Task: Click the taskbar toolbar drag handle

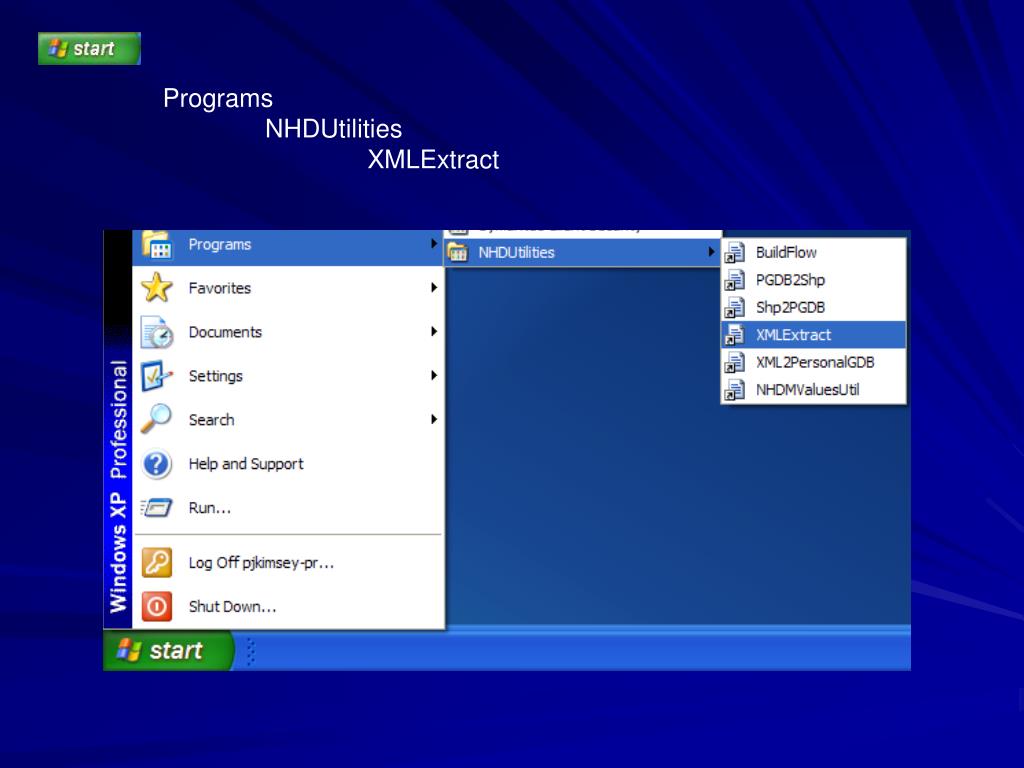Action: (x=250, y=651)
